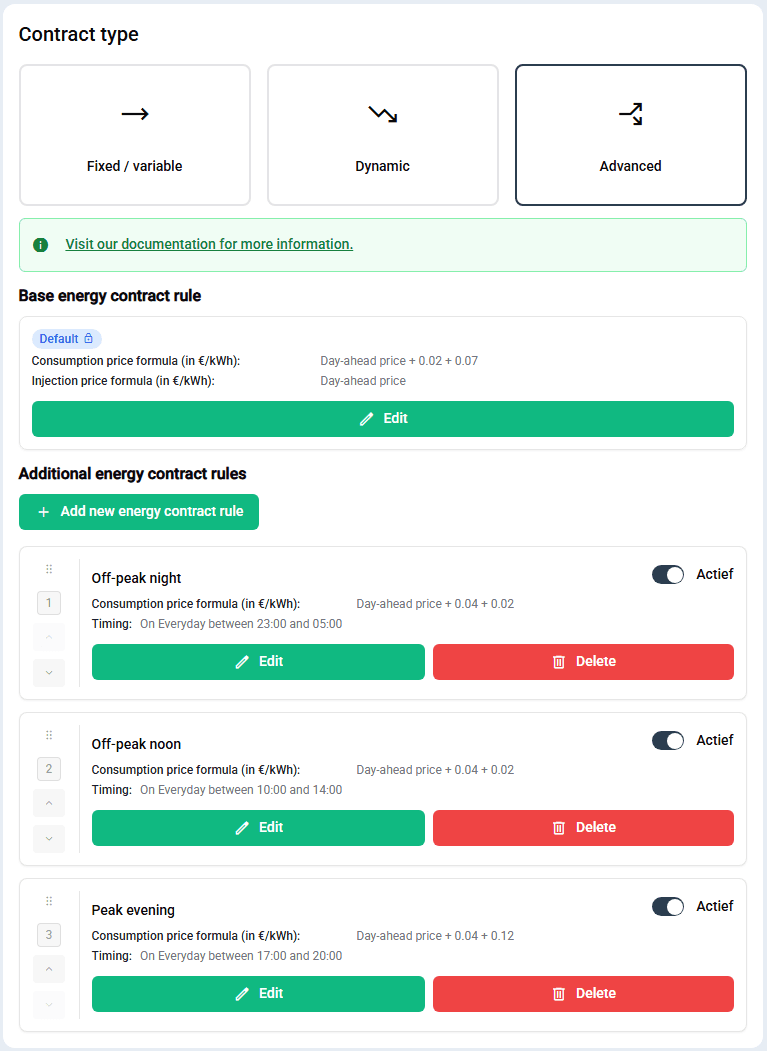Click the drag handle of Off-peak night rule
Image resolution: width=767 pixels, height=1051 pixels.
tap(49, 569)
